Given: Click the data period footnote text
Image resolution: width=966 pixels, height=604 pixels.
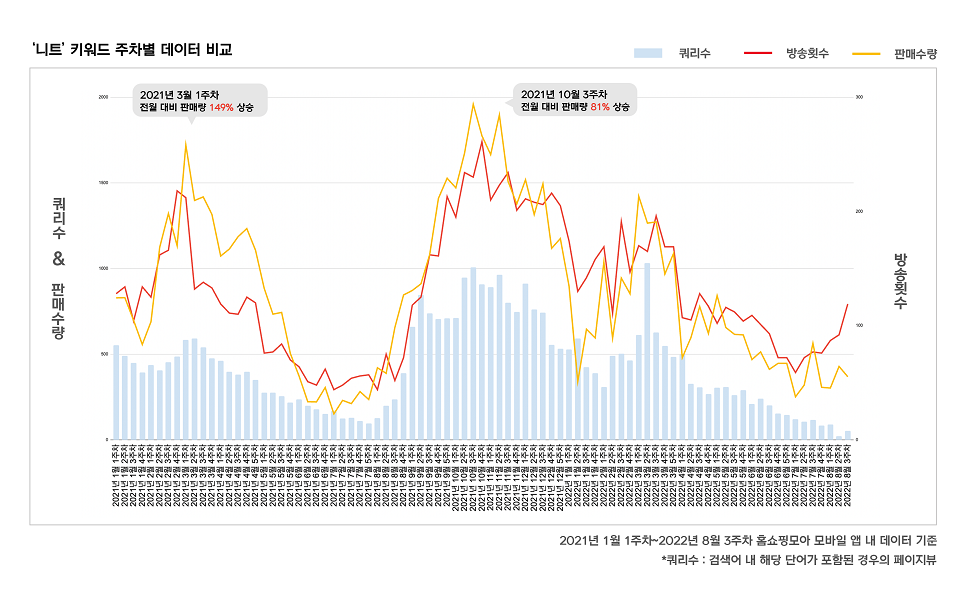Looking at the screenshot, I should [748, 541].
